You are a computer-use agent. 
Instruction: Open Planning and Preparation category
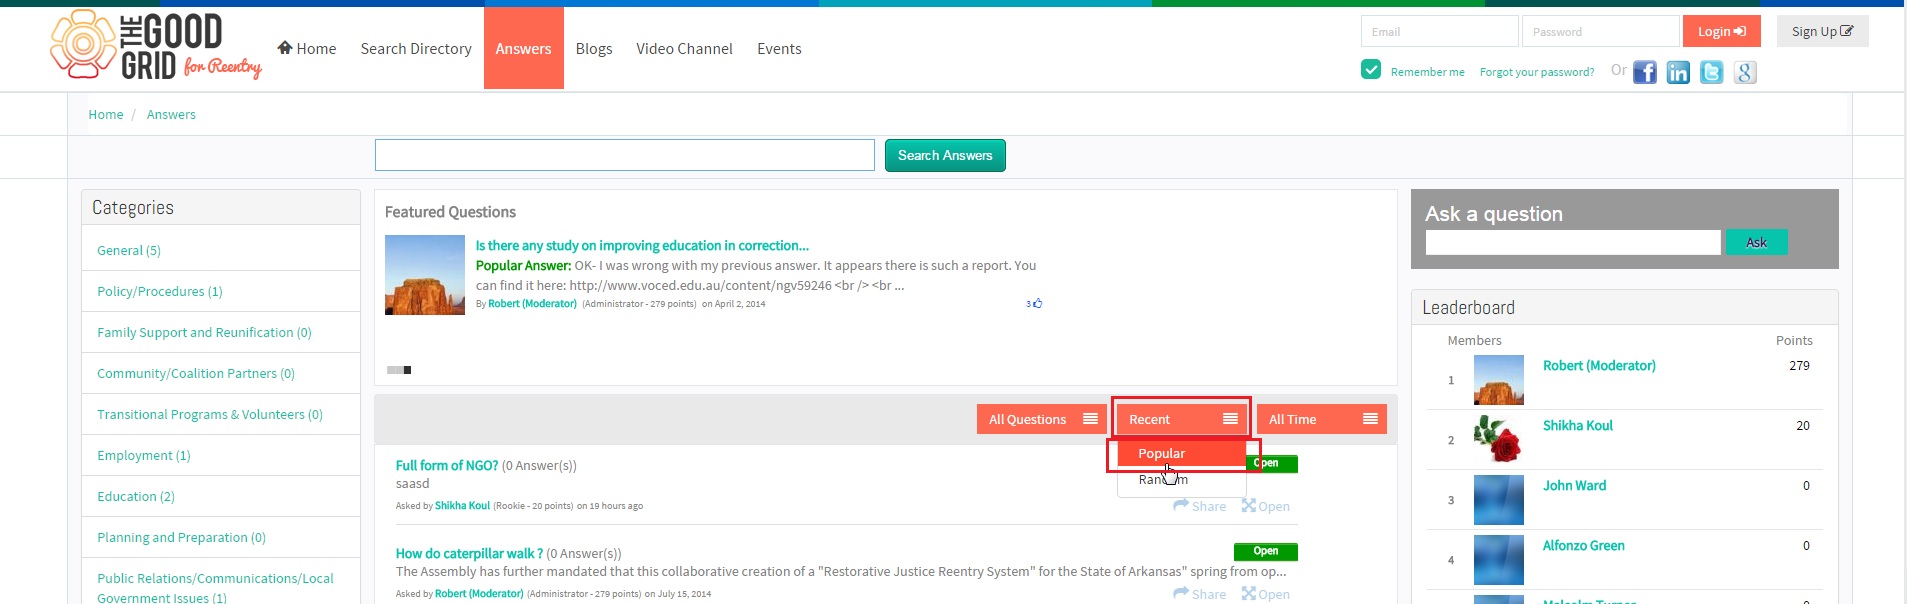click(181, 537)
